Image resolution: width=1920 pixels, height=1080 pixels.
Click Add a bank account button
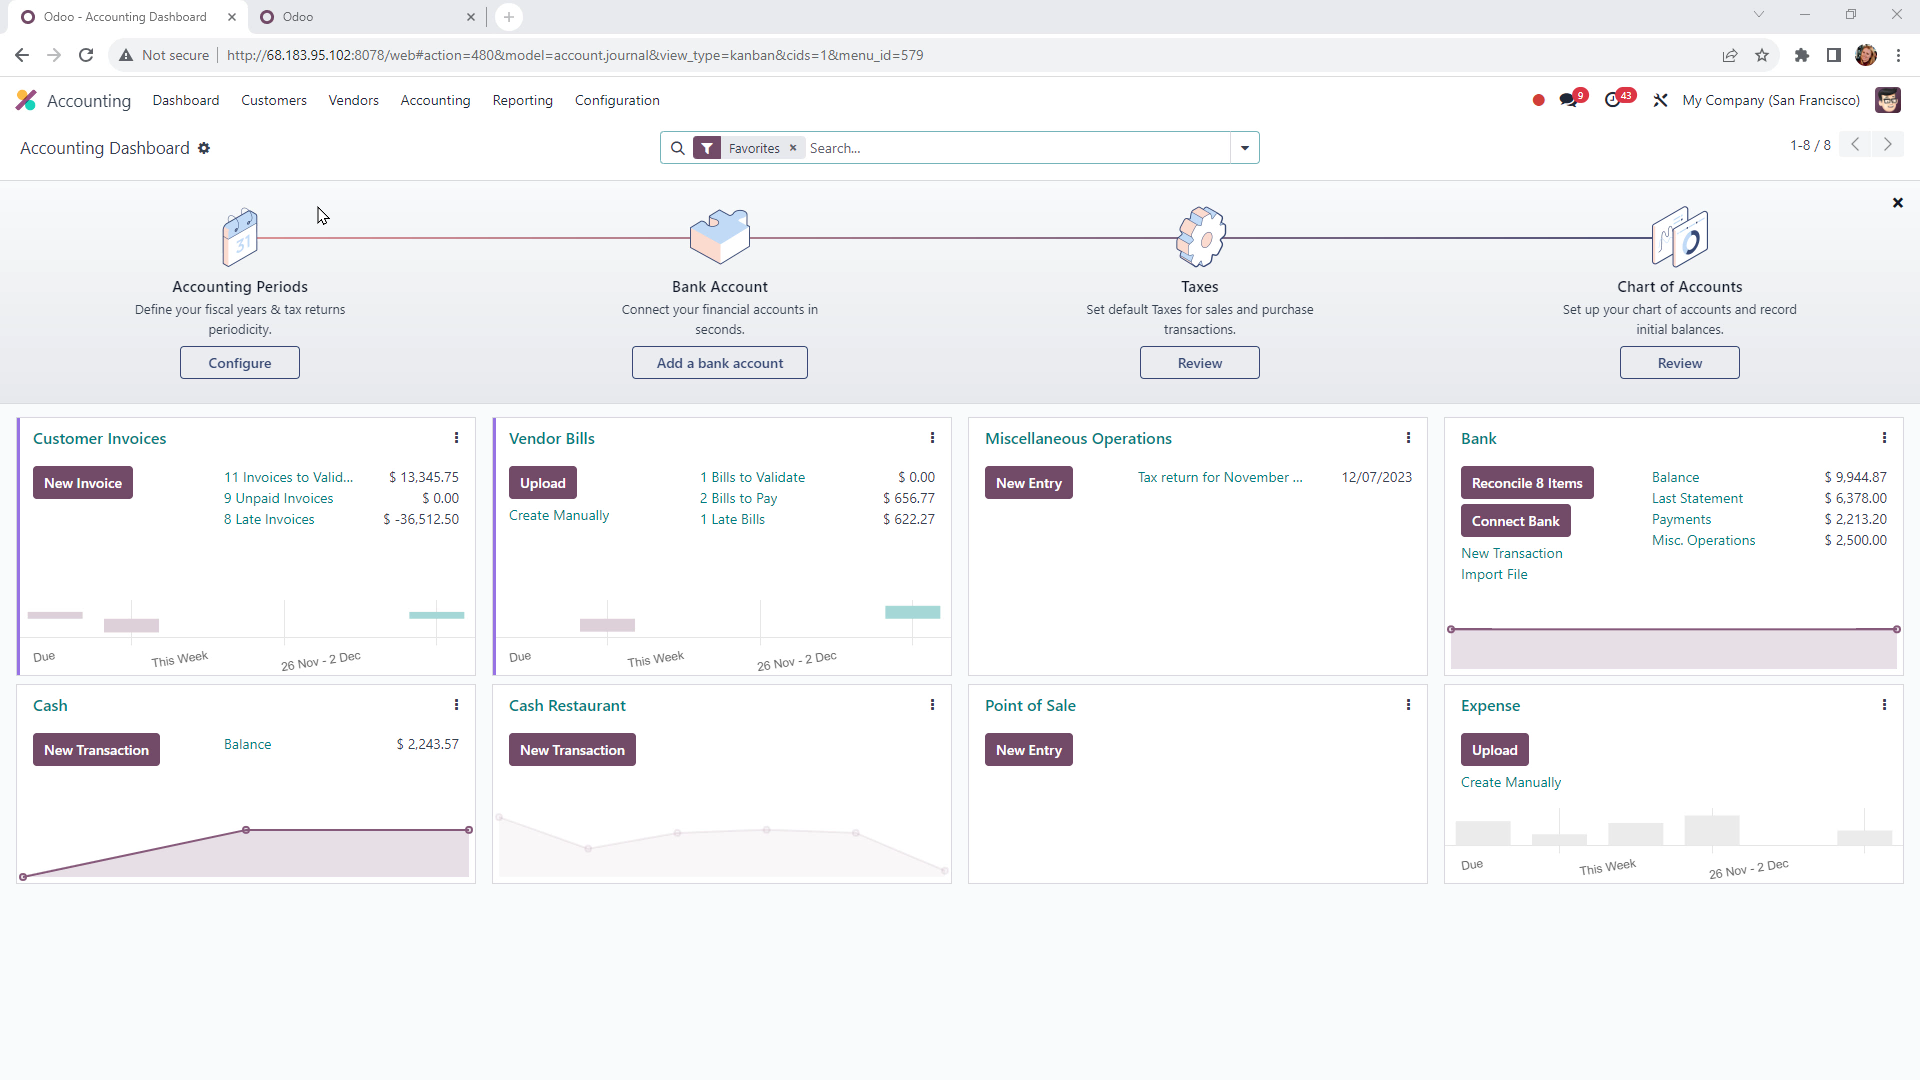click(720, 363)
